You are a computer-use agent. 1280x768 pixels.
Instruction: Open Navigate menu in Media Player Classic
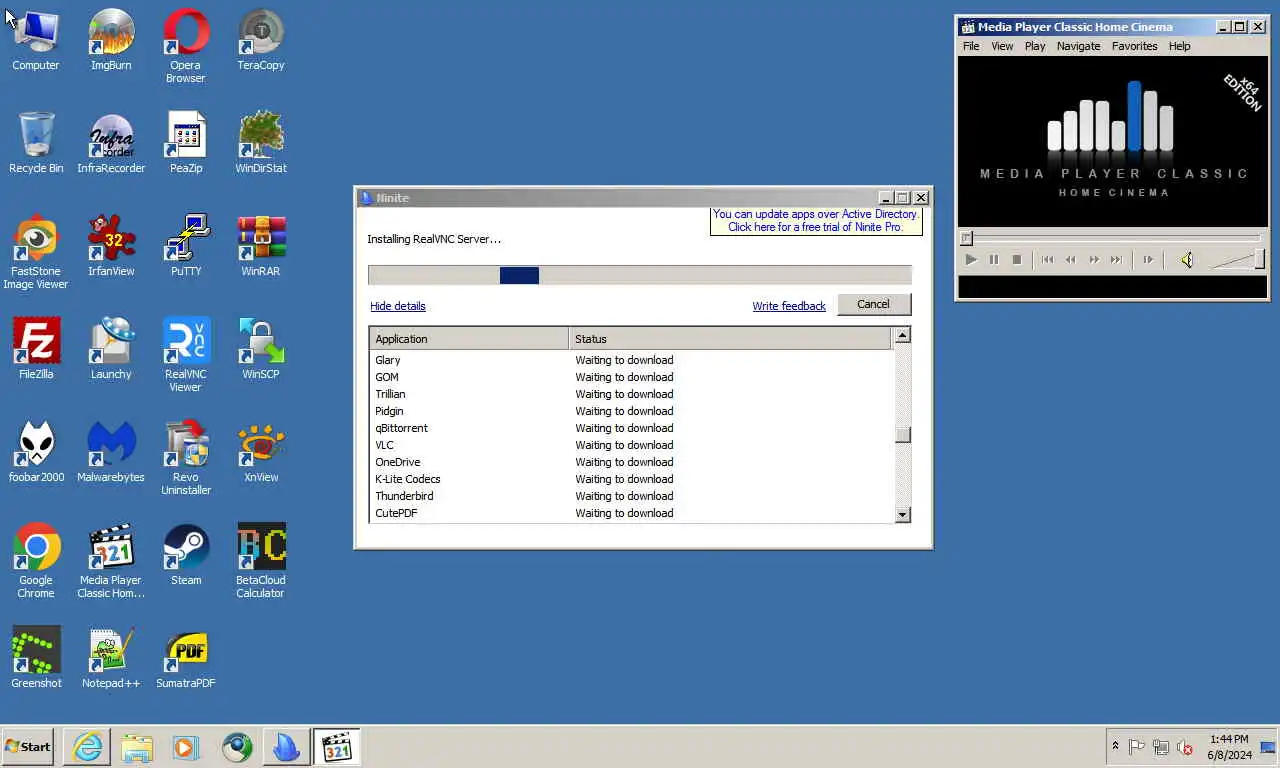click(1078, 46)
